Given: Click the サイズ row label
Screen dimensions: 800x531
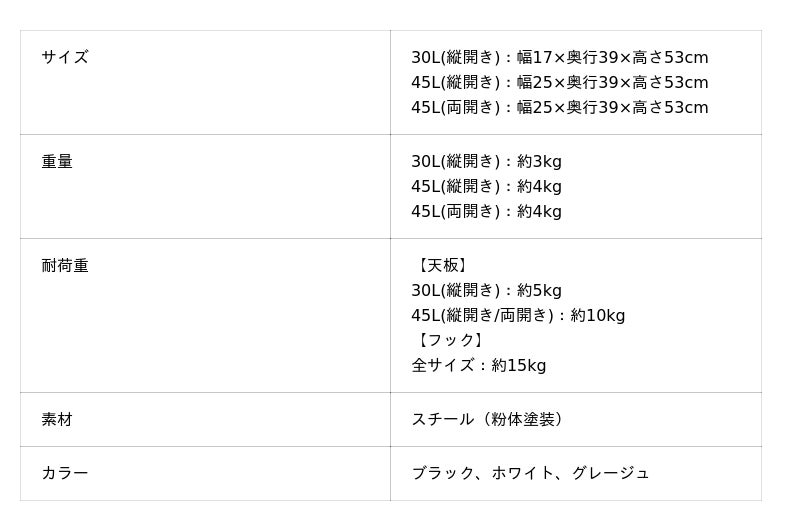Looking at the screenshot, I should point(65,57).
